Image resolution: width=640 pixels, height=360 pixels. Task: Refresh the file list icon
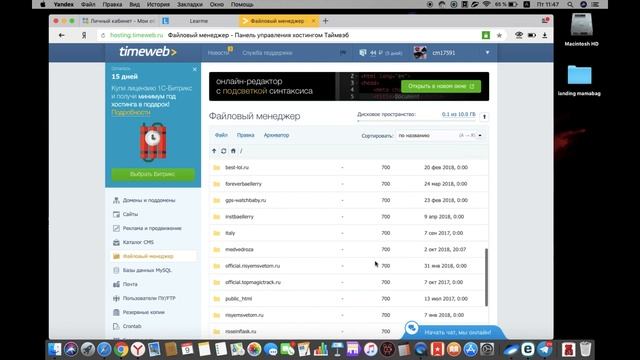(x=224, y=151)
